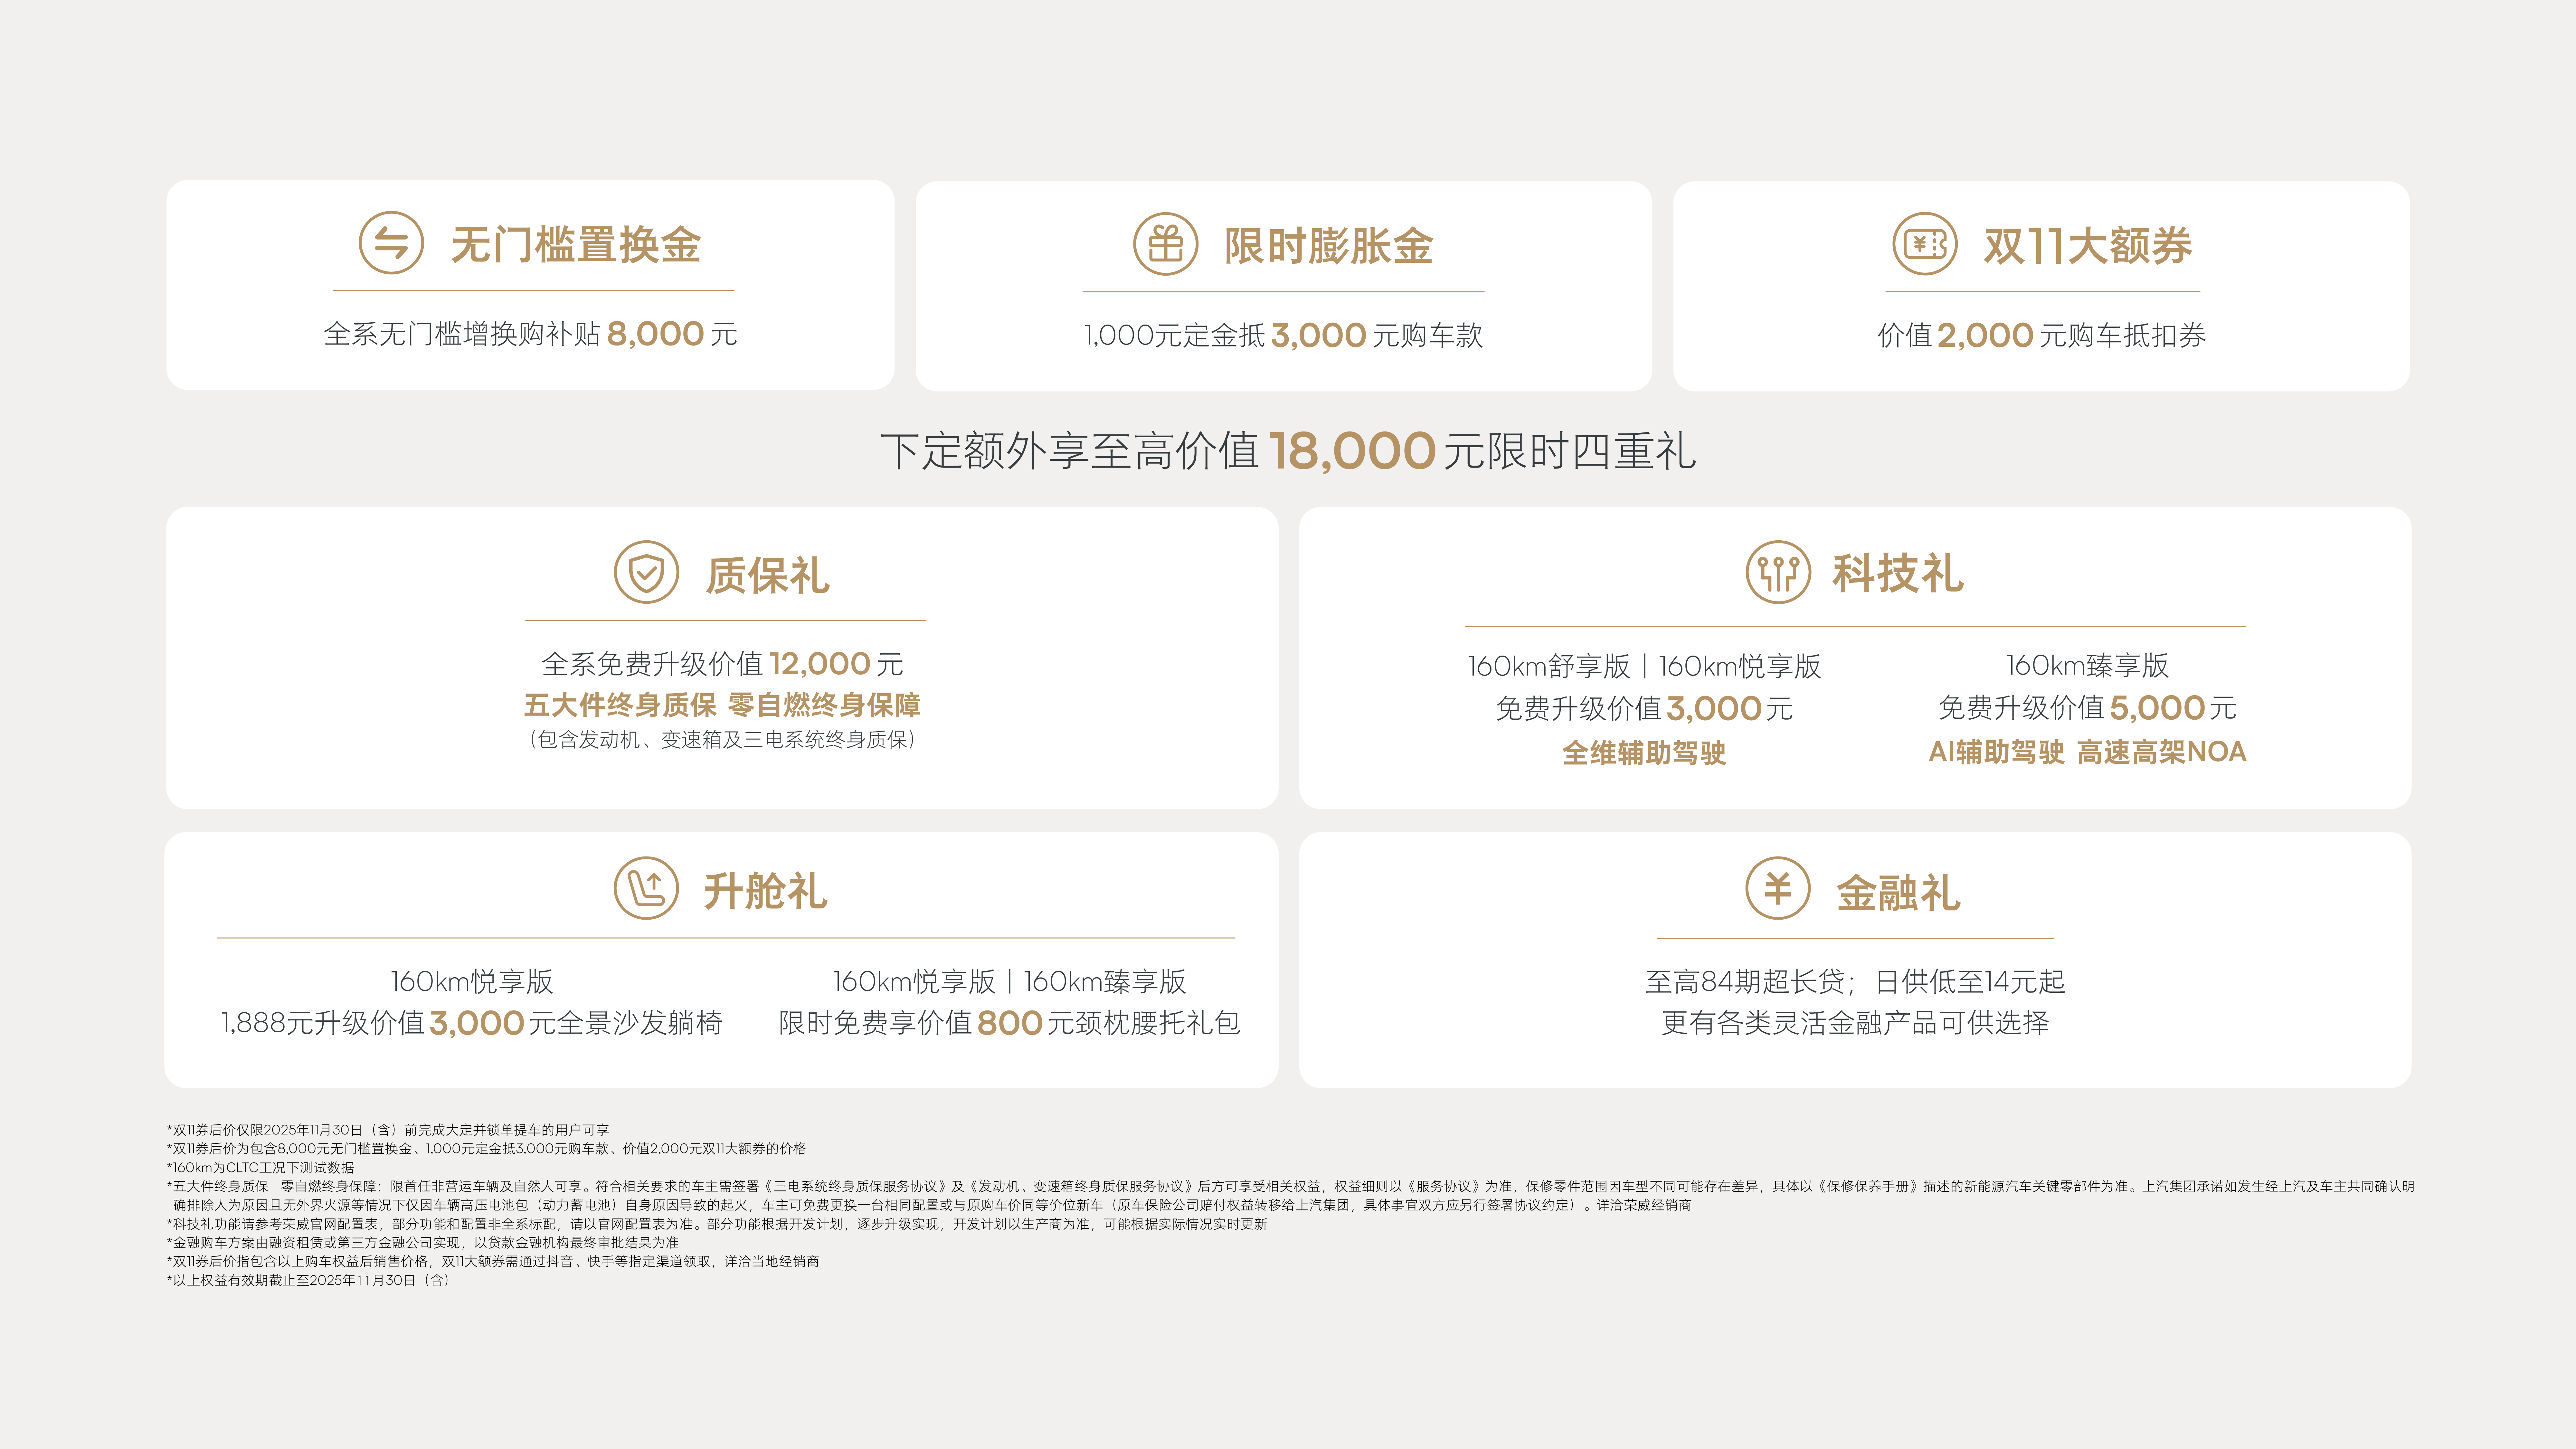Screen dimensions: 2576x1449
Task: Click AI辅助驾驶 高速高架NOA label
Action: click(2087, 752)
